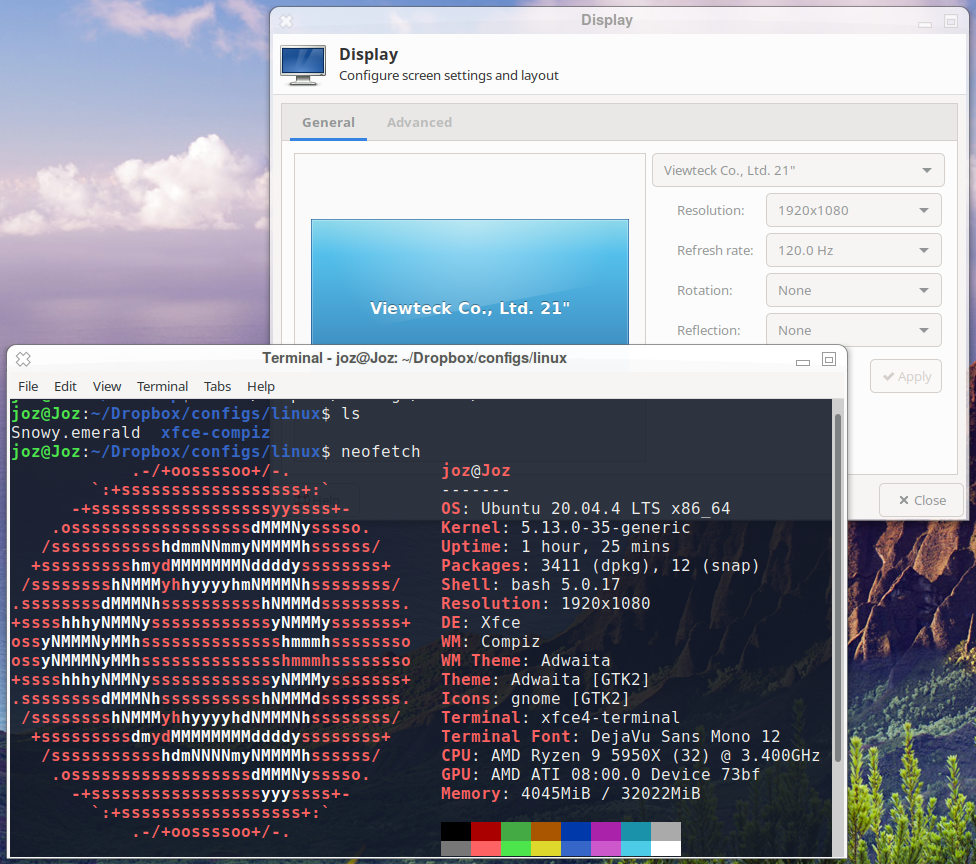Open the Terminal File menu

pyautogui.click(x=28, y=387)
